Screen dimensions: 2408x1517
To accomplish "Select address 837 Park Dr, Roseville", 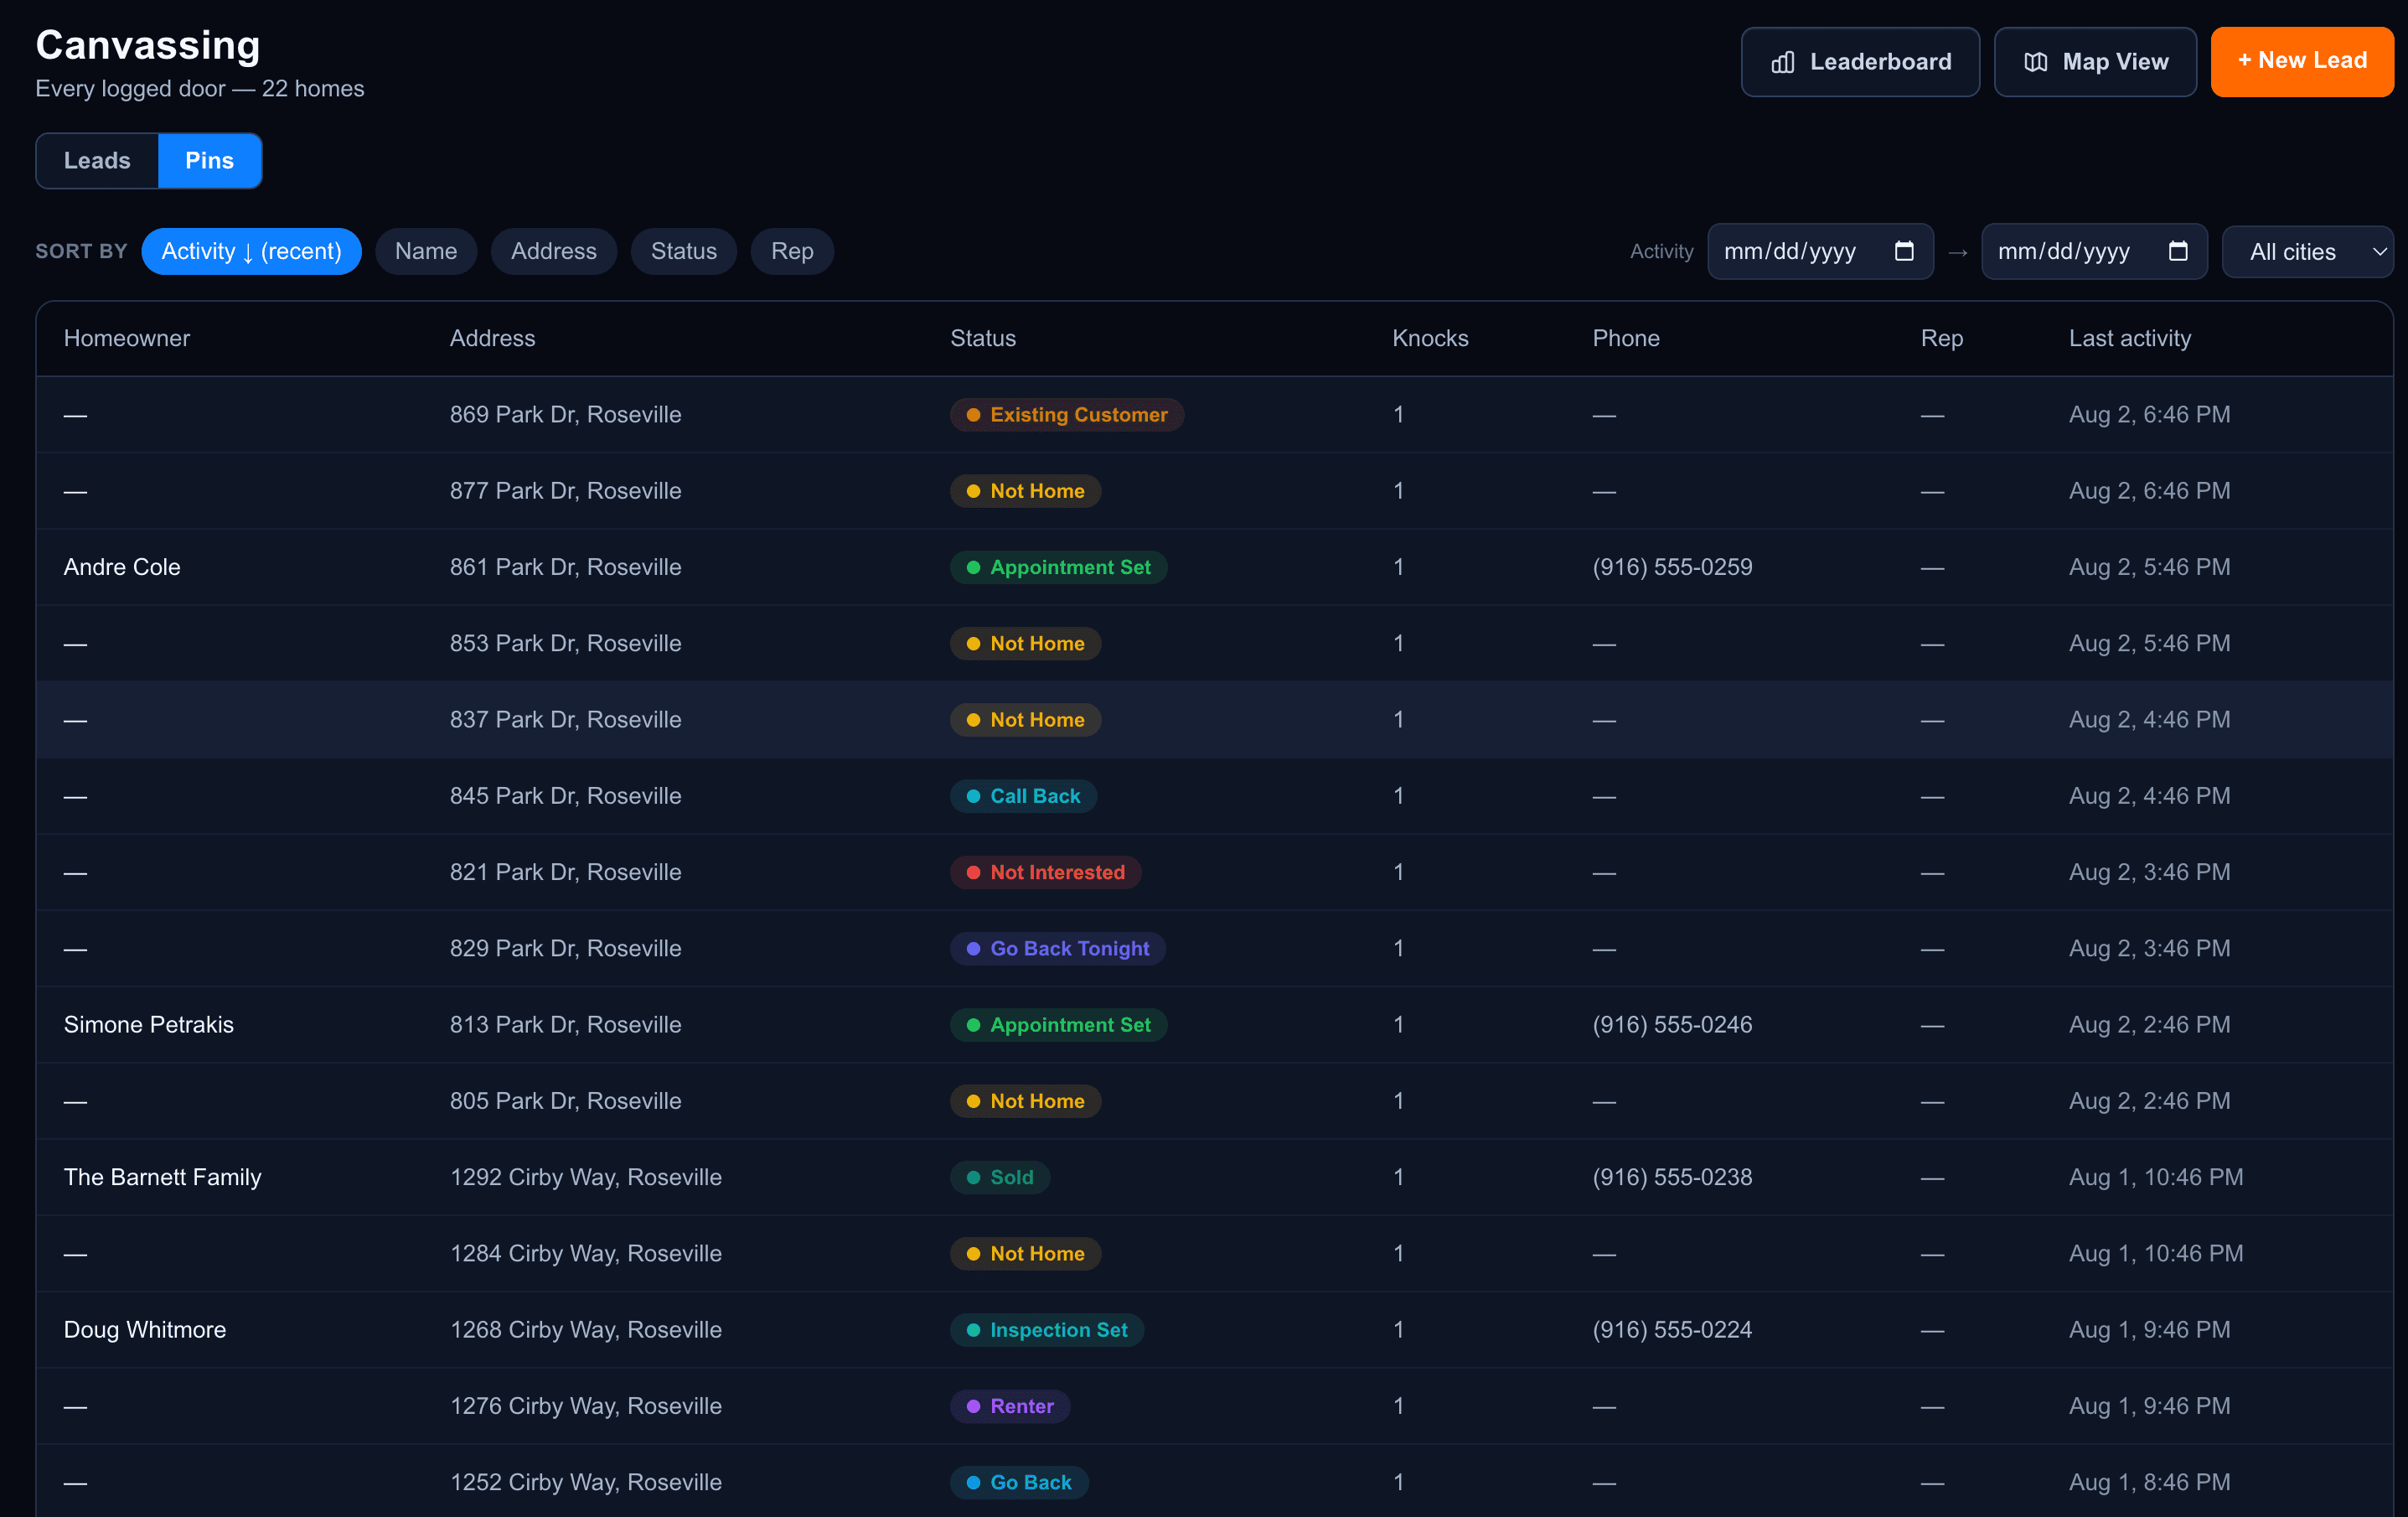I will click(565, 719).
